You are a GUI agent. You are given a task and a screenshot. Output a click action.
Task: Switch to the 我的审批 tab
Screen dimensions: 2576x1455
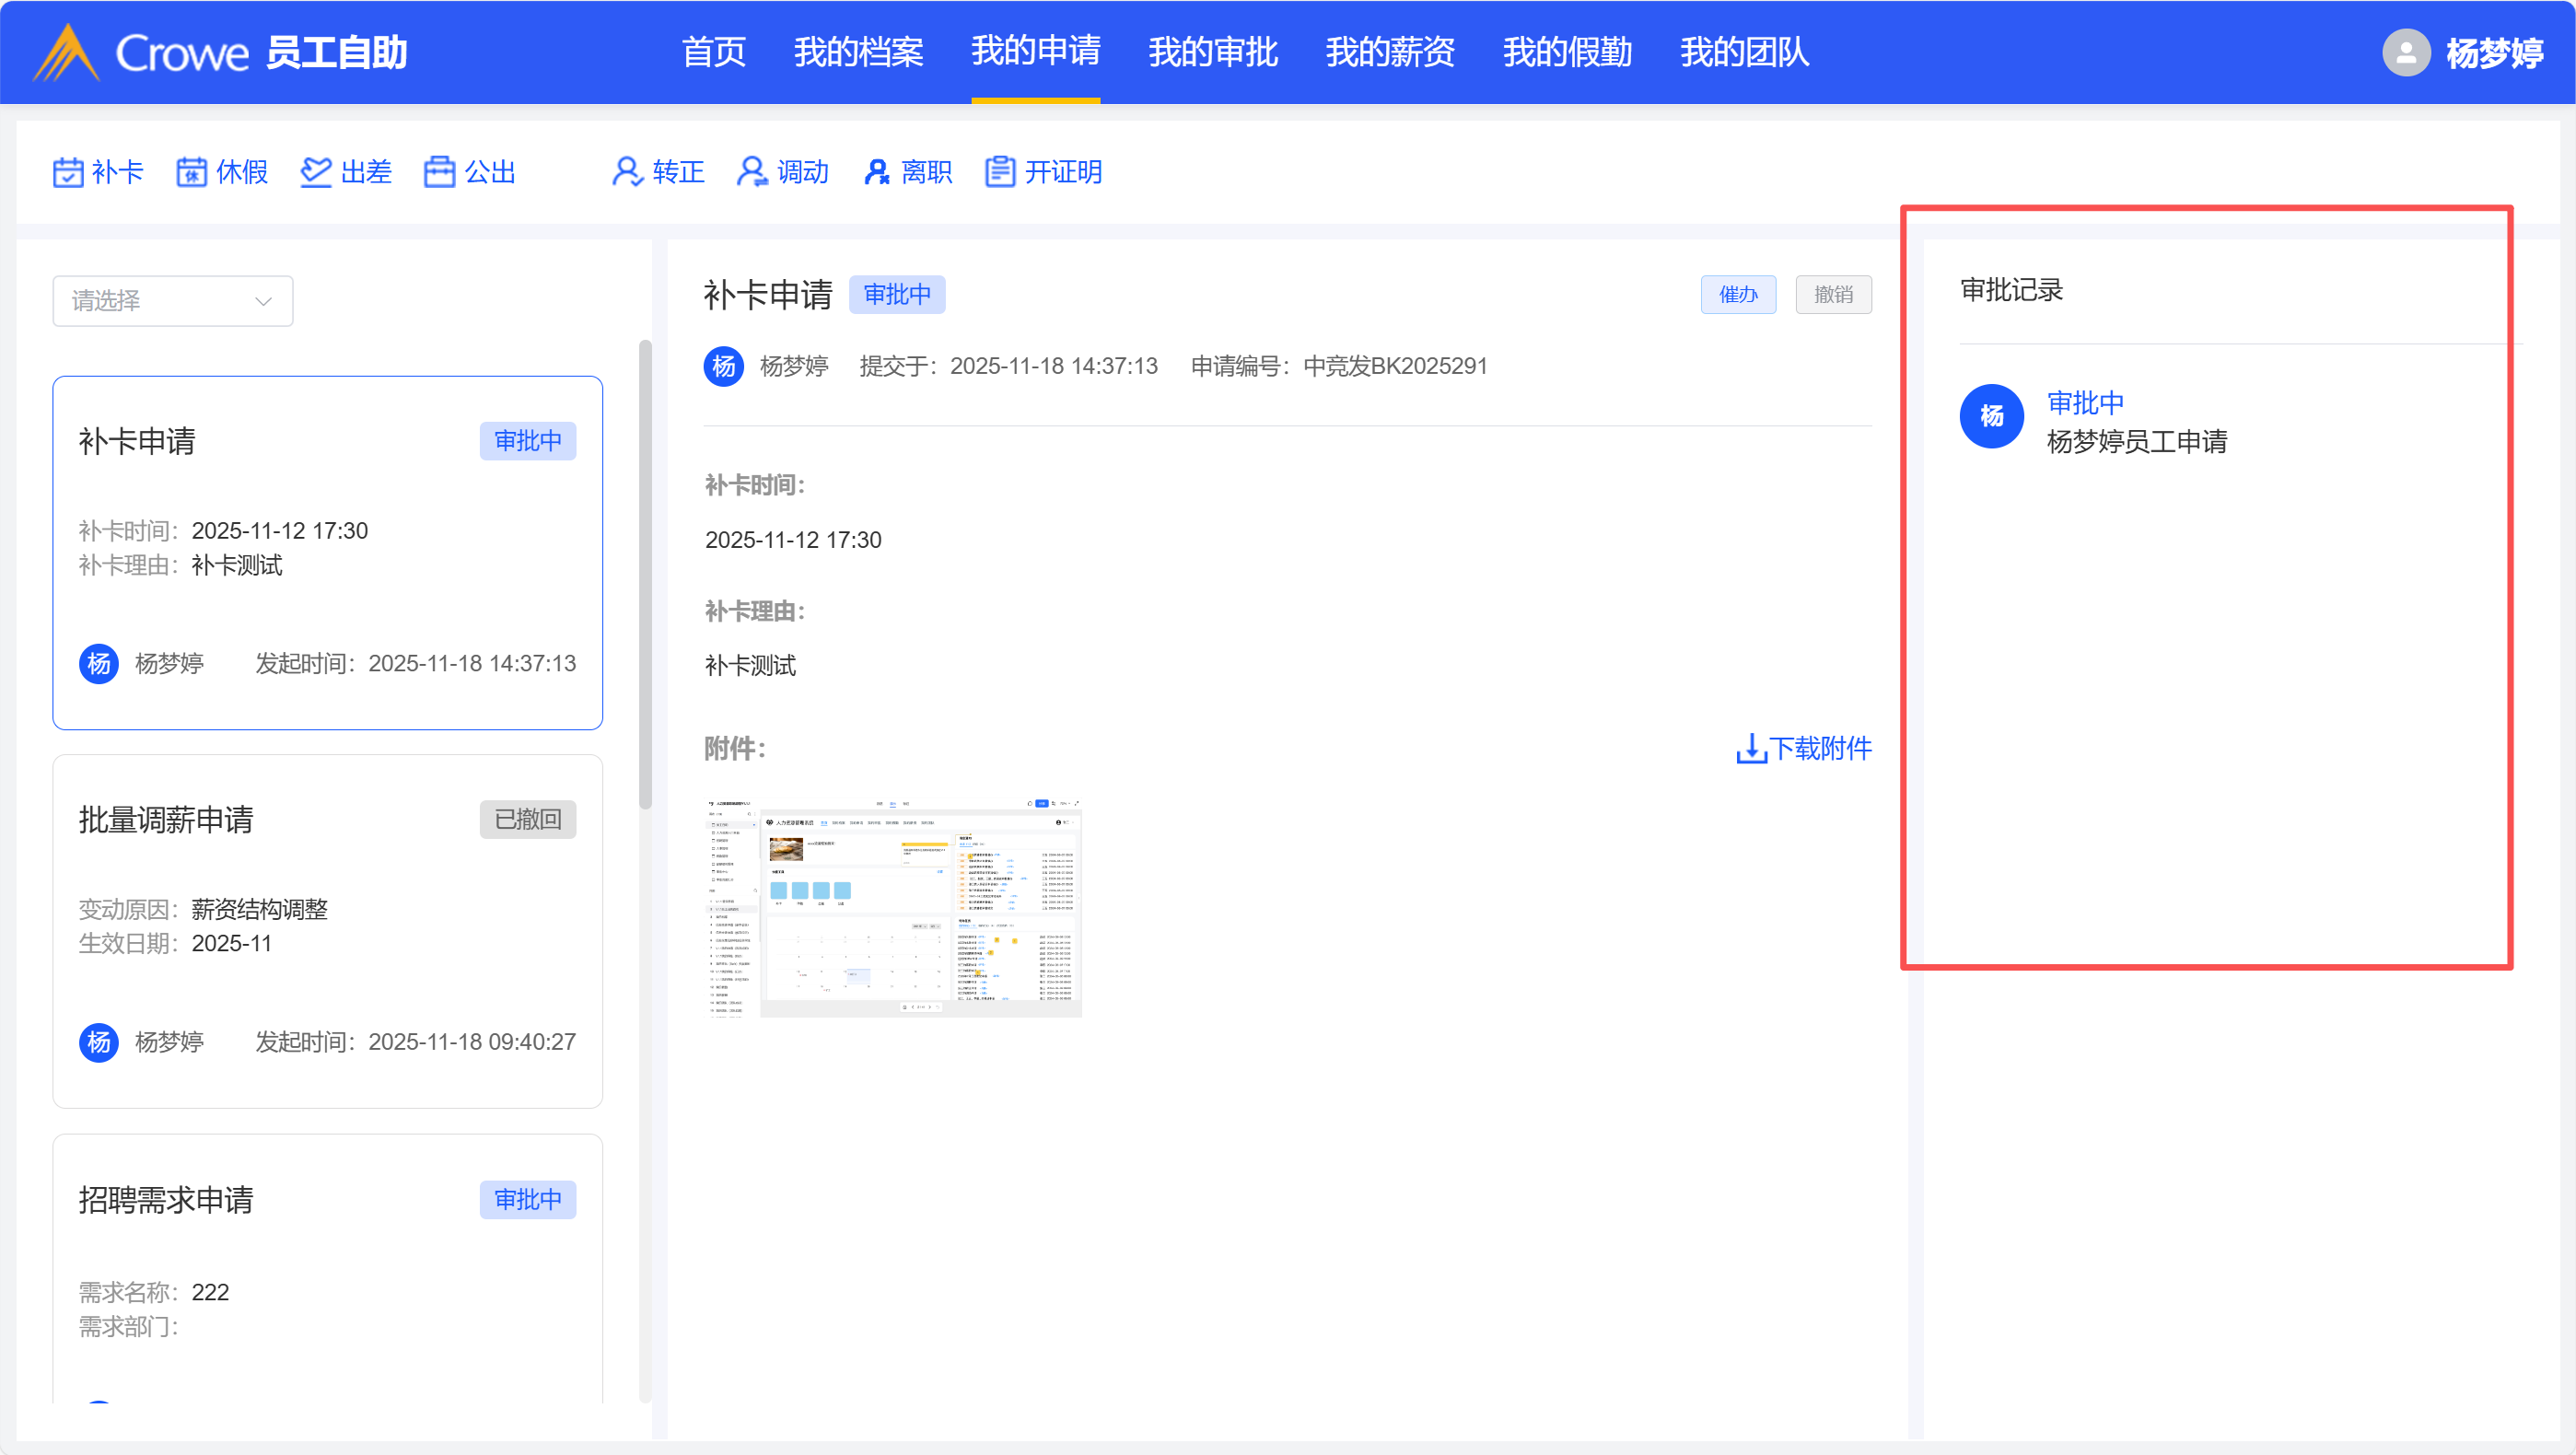[x=1212, y=52]
